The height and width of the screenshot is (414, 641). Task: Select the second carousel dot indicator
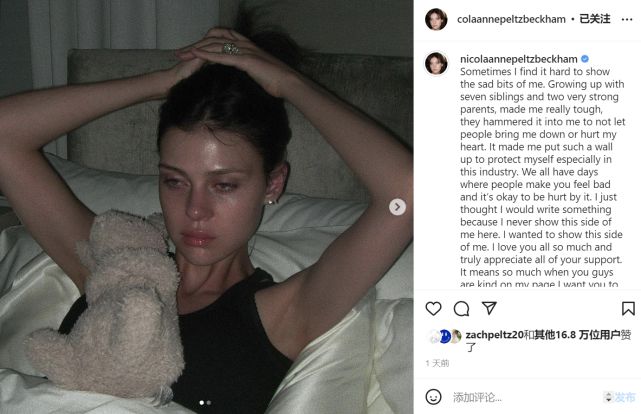pos(209,403)
